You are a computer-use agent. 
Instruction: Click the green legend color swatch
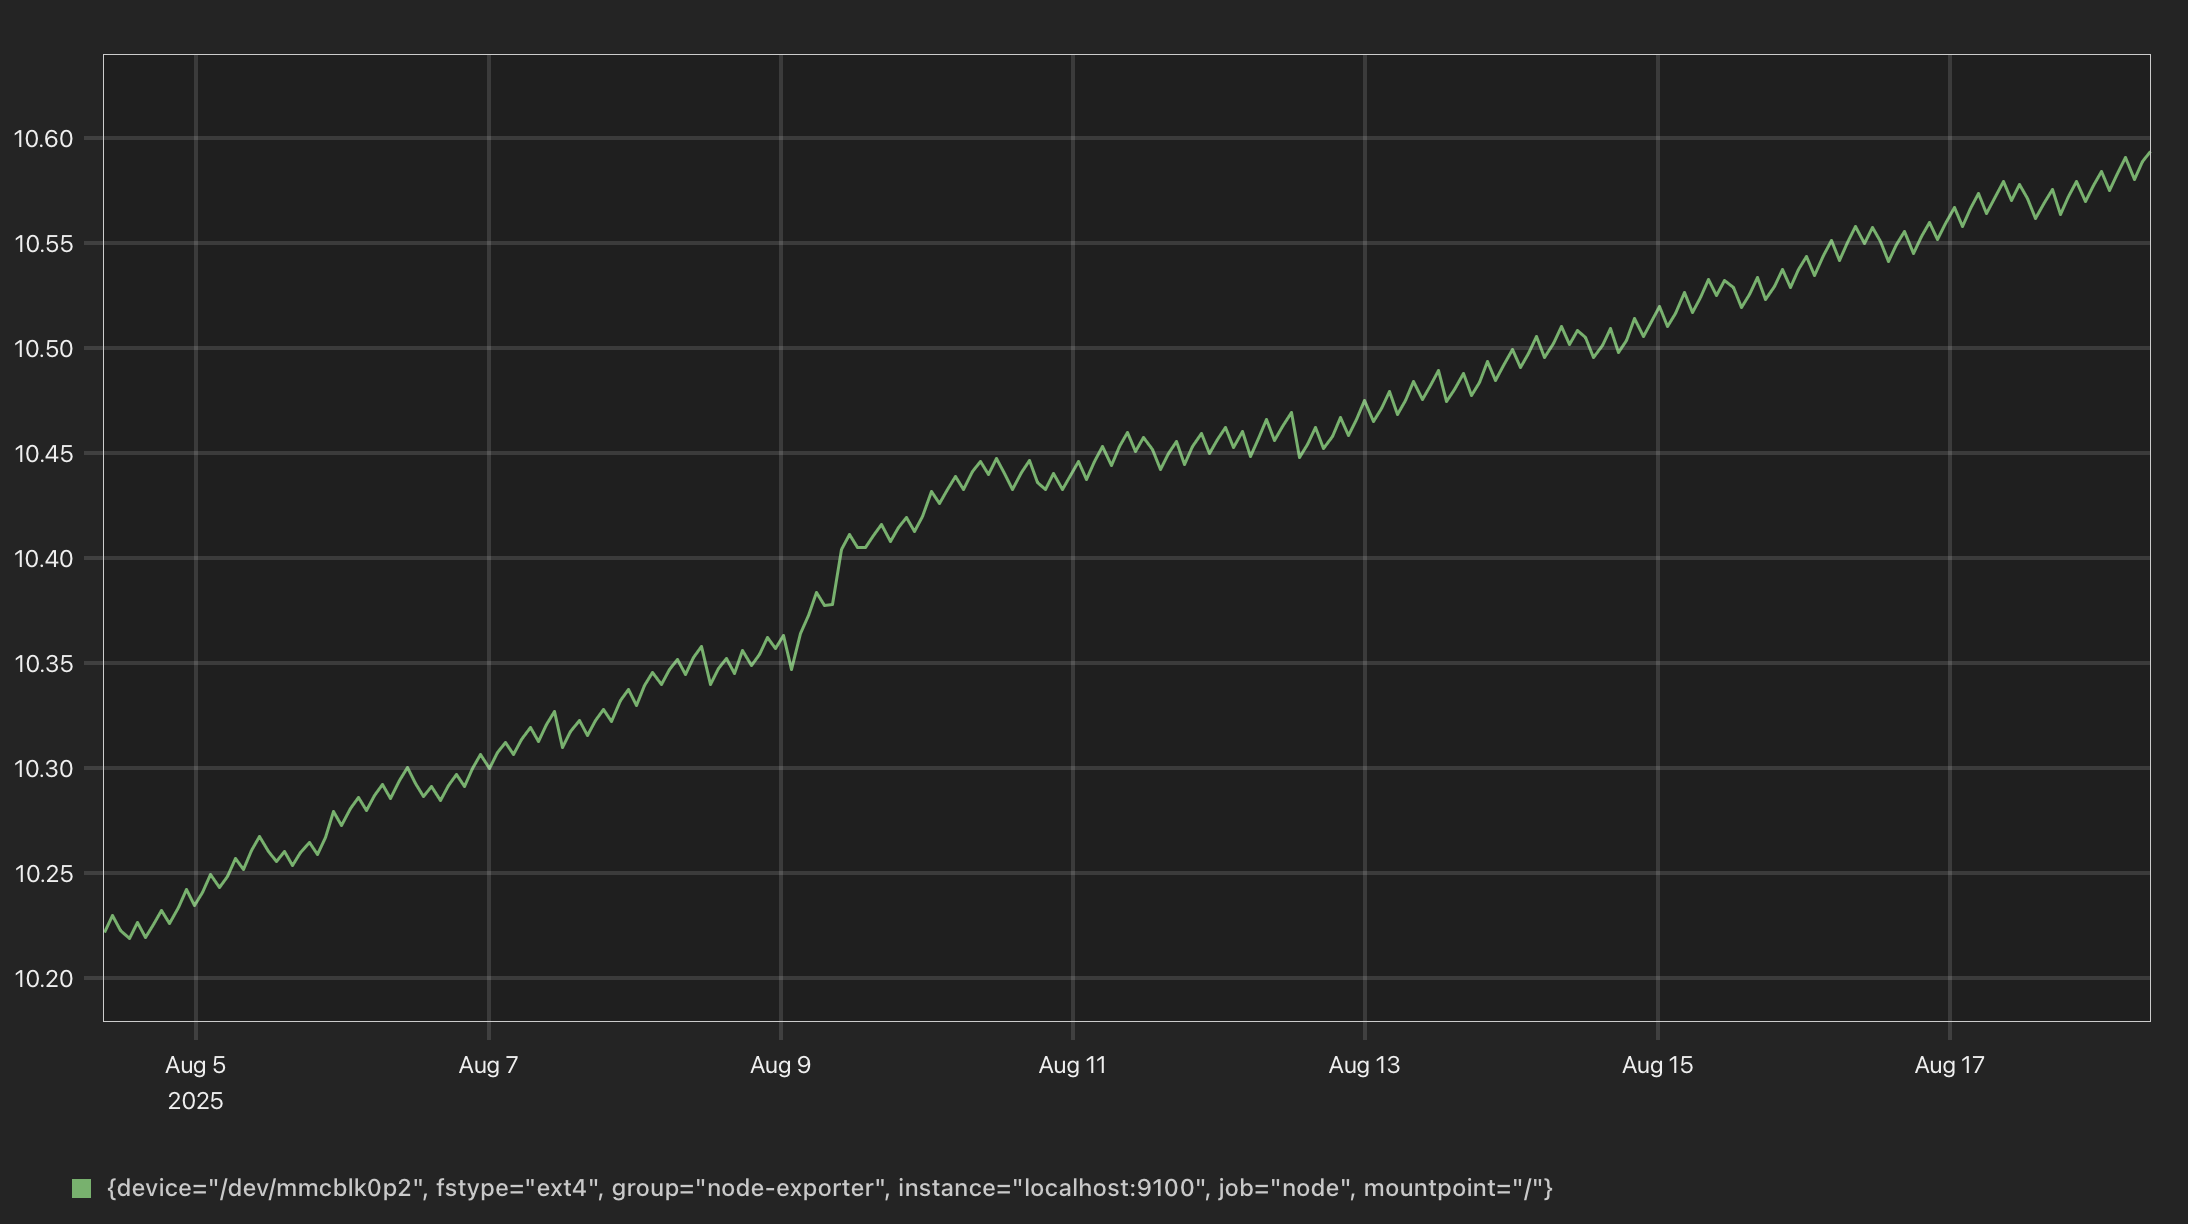[x=82, y=1188]
